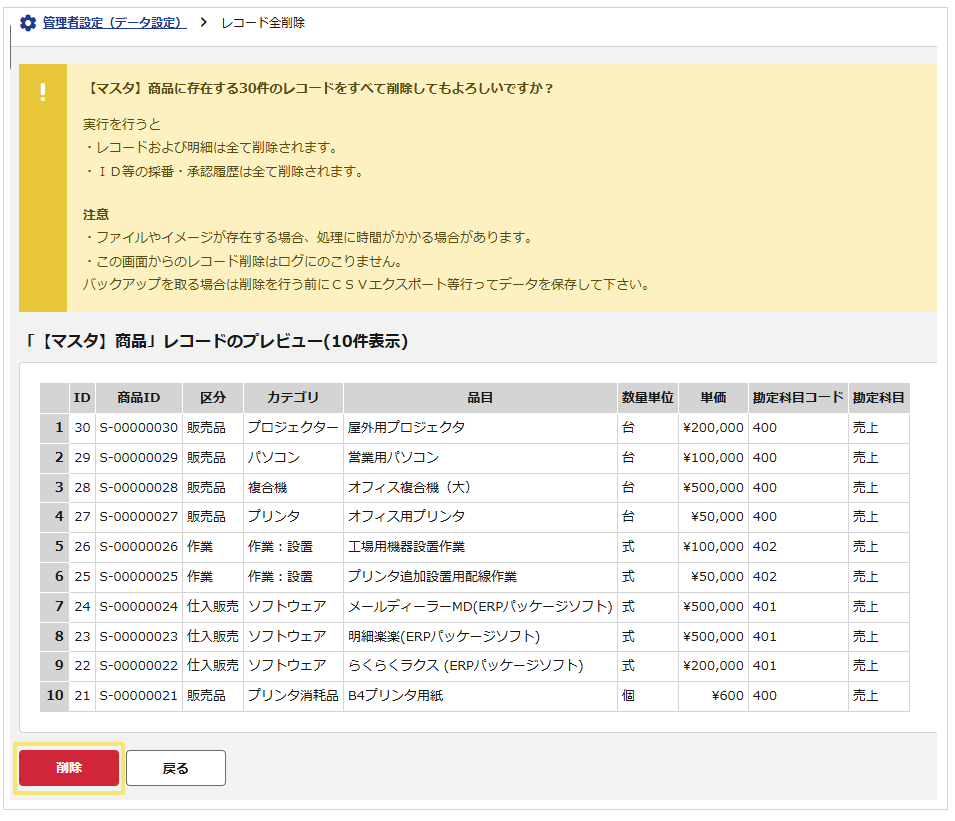Click the パソコン category cell
The height and width of the screenshot is (821, 955).
(293, 457)
